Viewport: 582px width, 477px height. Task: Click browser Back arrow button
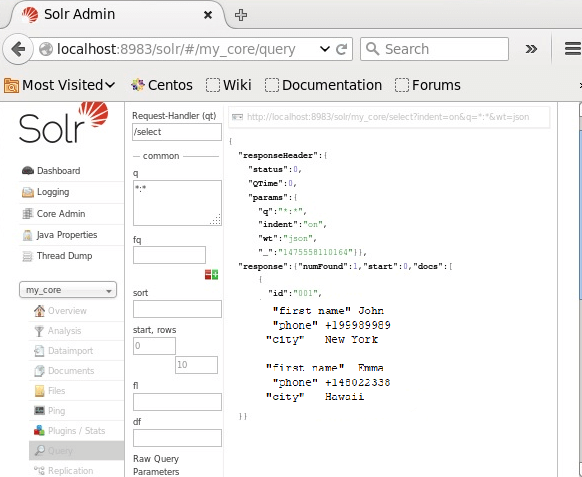point(17,49)
